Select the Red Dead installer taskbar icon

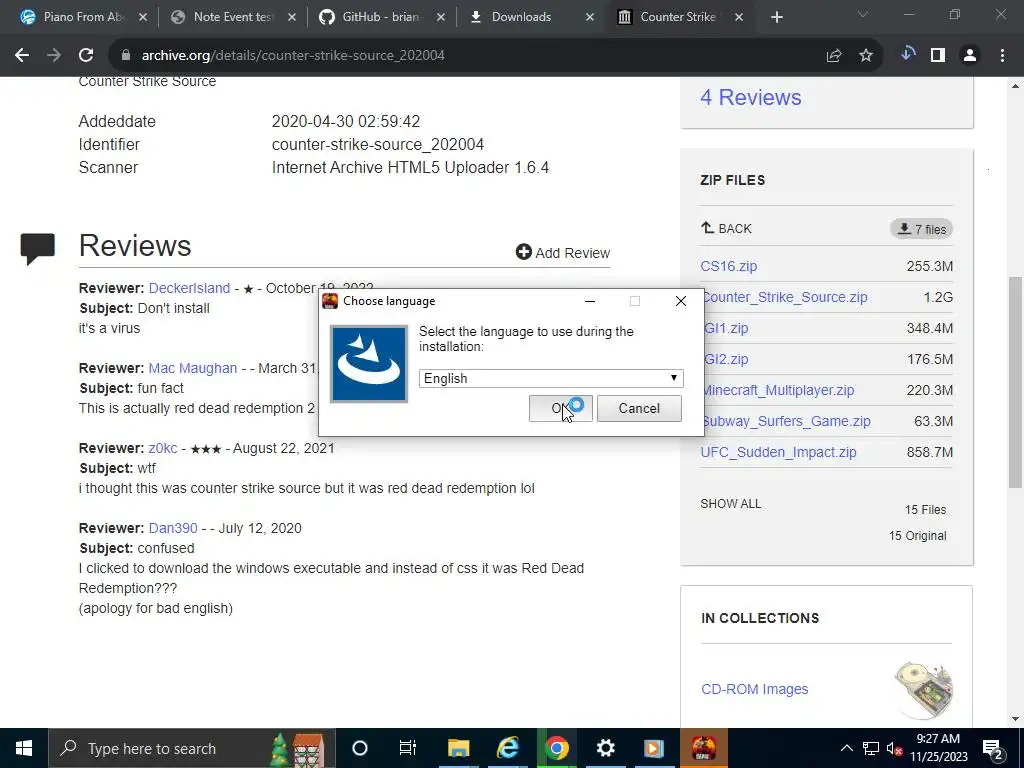[704, 748]
